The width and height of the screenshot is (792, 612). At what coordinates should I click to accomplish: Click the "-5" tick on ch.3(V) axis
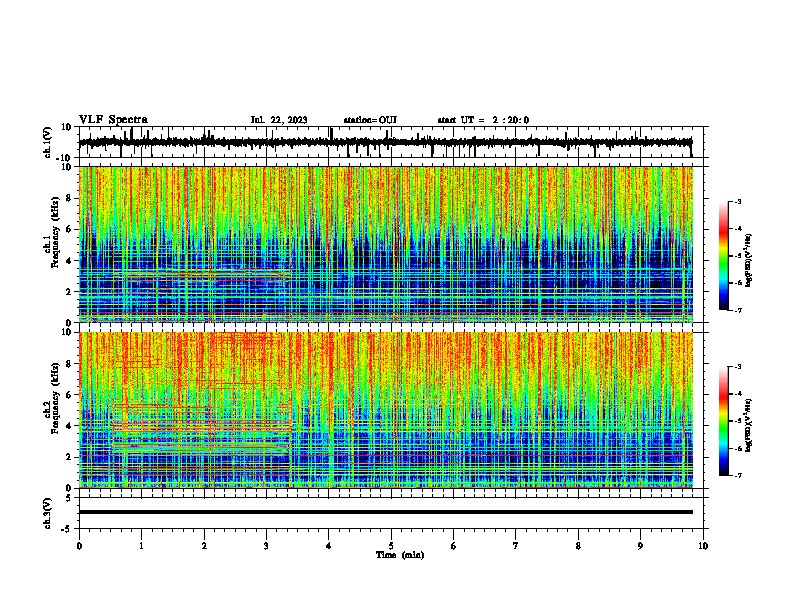(67, 529)
